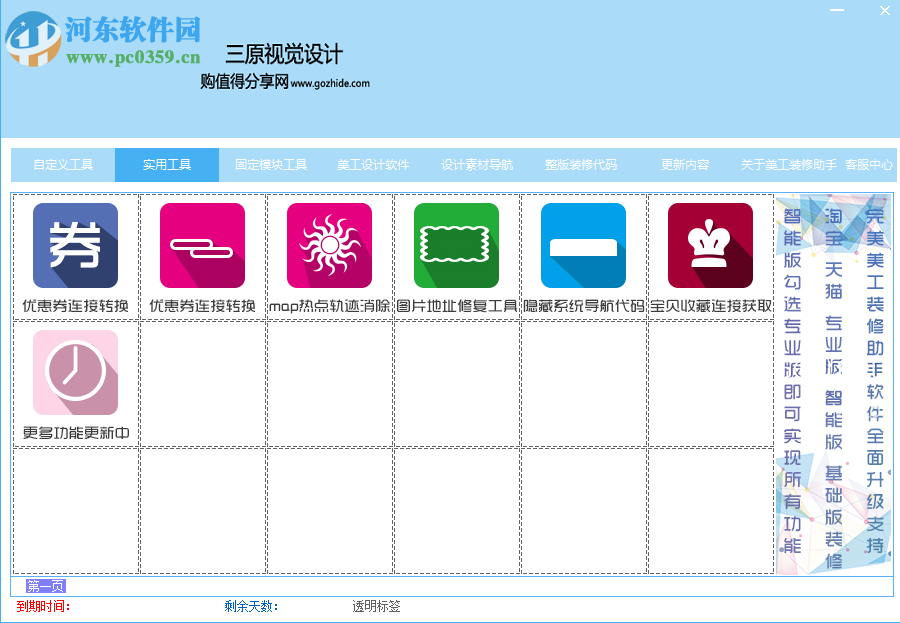Click the 三原视觉设计 title text
900x623 pixels.
point(284,55)
